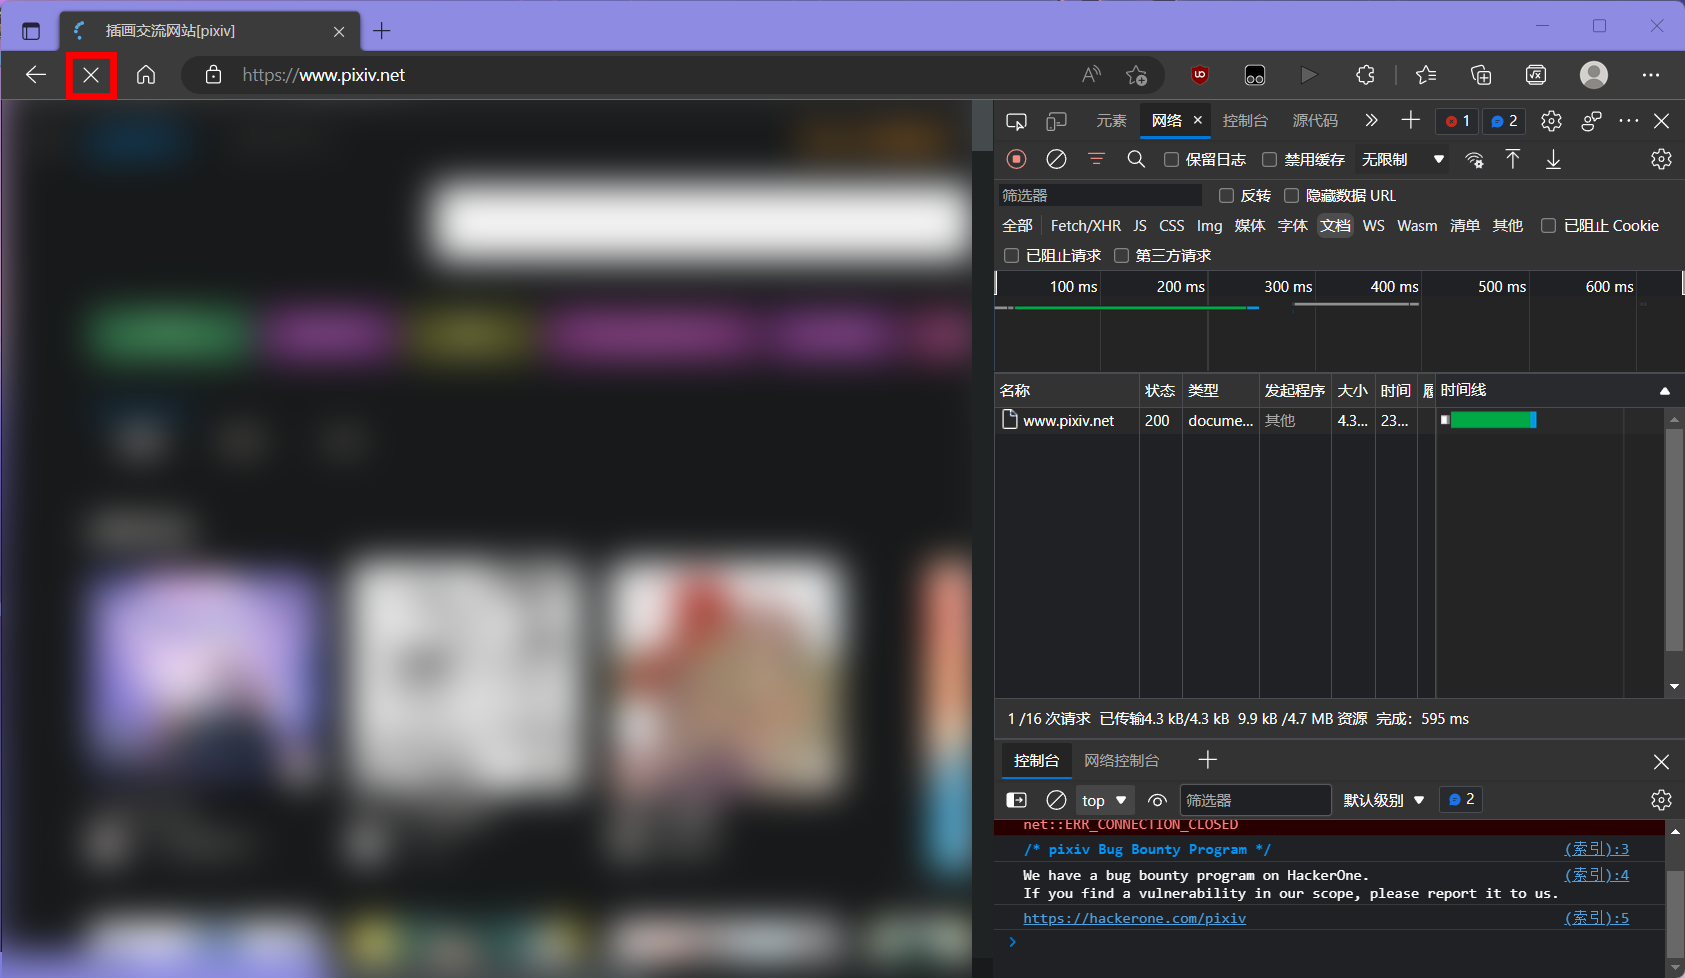Toggle device emulation mode
Screen dimensions: 1685x978
point(1056,121)
